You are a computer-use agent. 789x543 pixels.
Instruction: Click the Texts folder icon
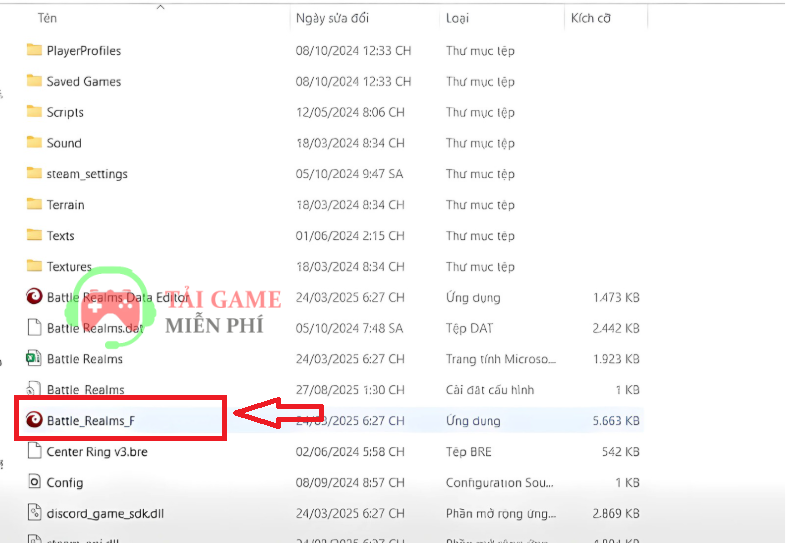(34, 235)
